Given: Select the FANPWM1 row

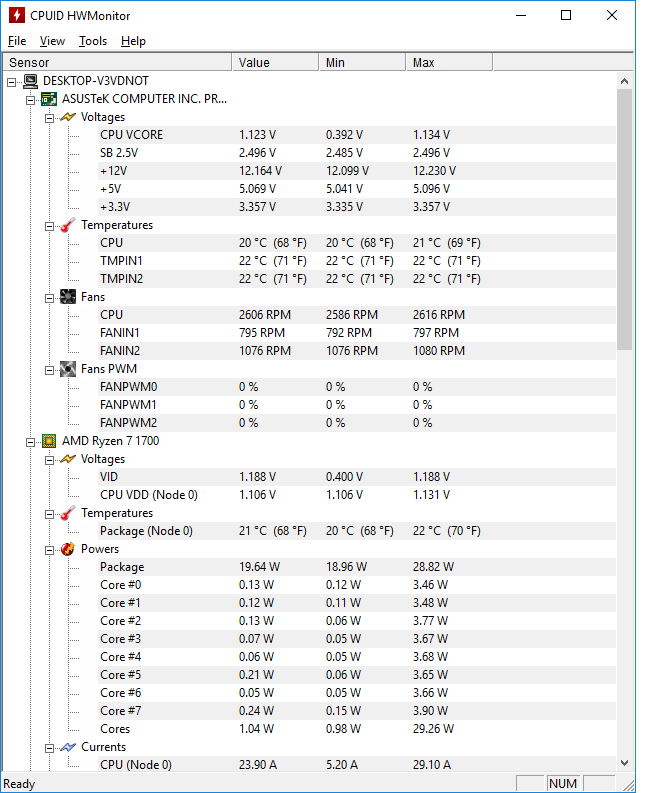Looking at the screenshot, I should click(357, 405).
